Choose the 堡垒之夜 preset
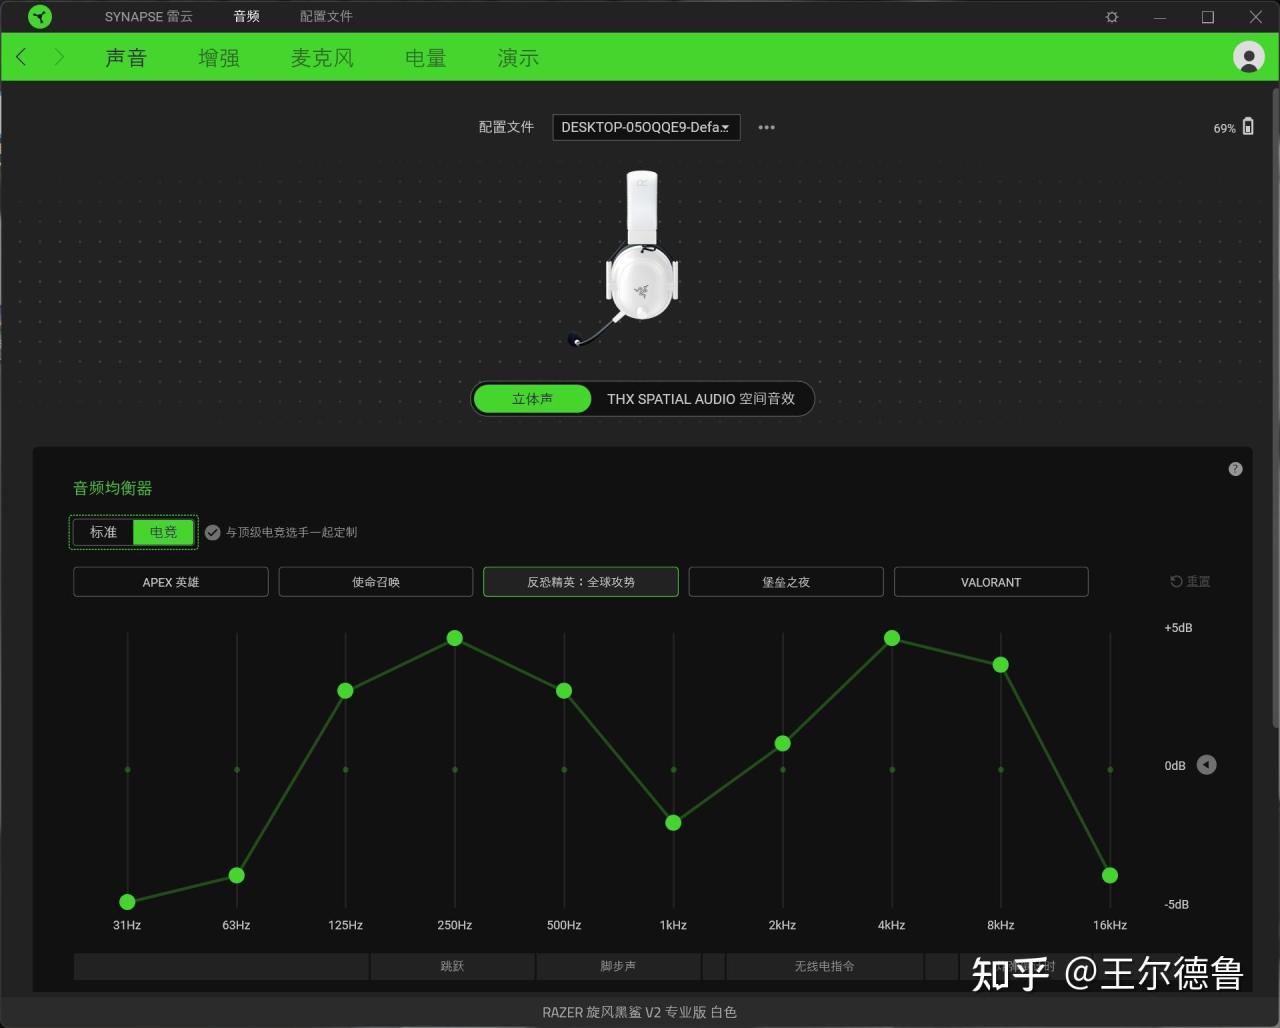Viewport: 1280px width, 1028px height. click(786, 582)
